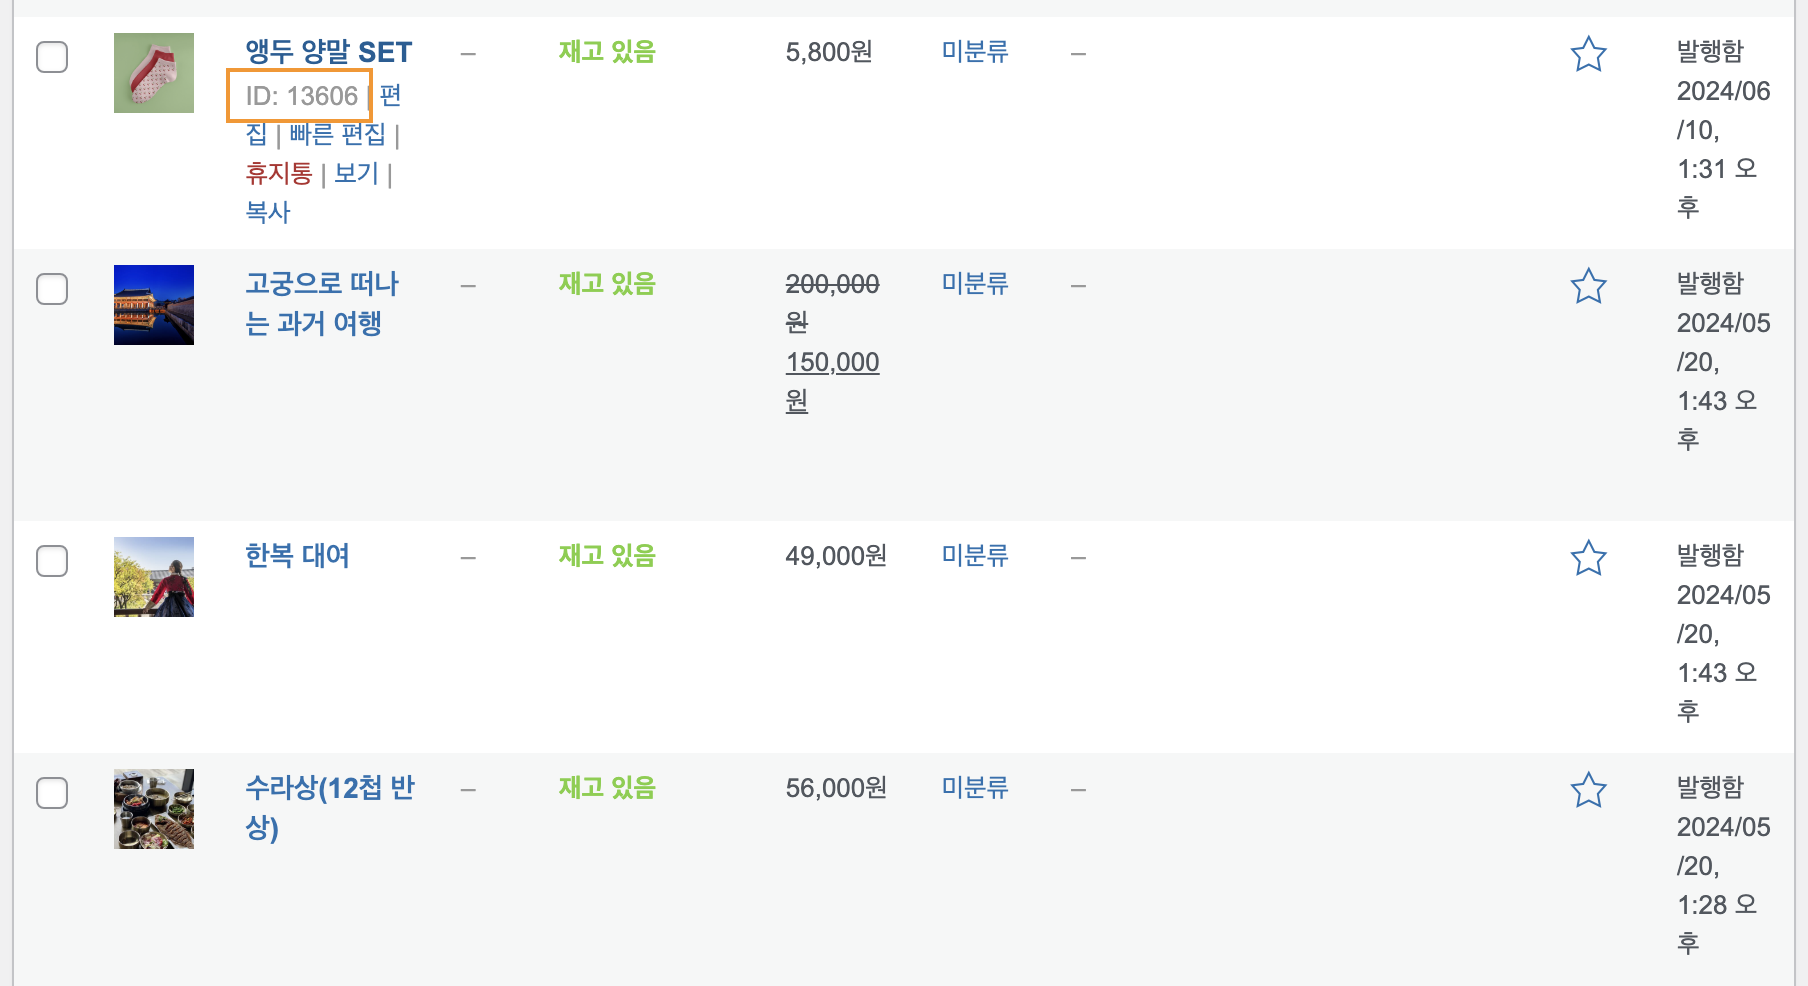Viewport: 1808px width, 986px height.
Task: Star the 앵두 양말 SET product as featured
Action: [x=1588, y=54]
